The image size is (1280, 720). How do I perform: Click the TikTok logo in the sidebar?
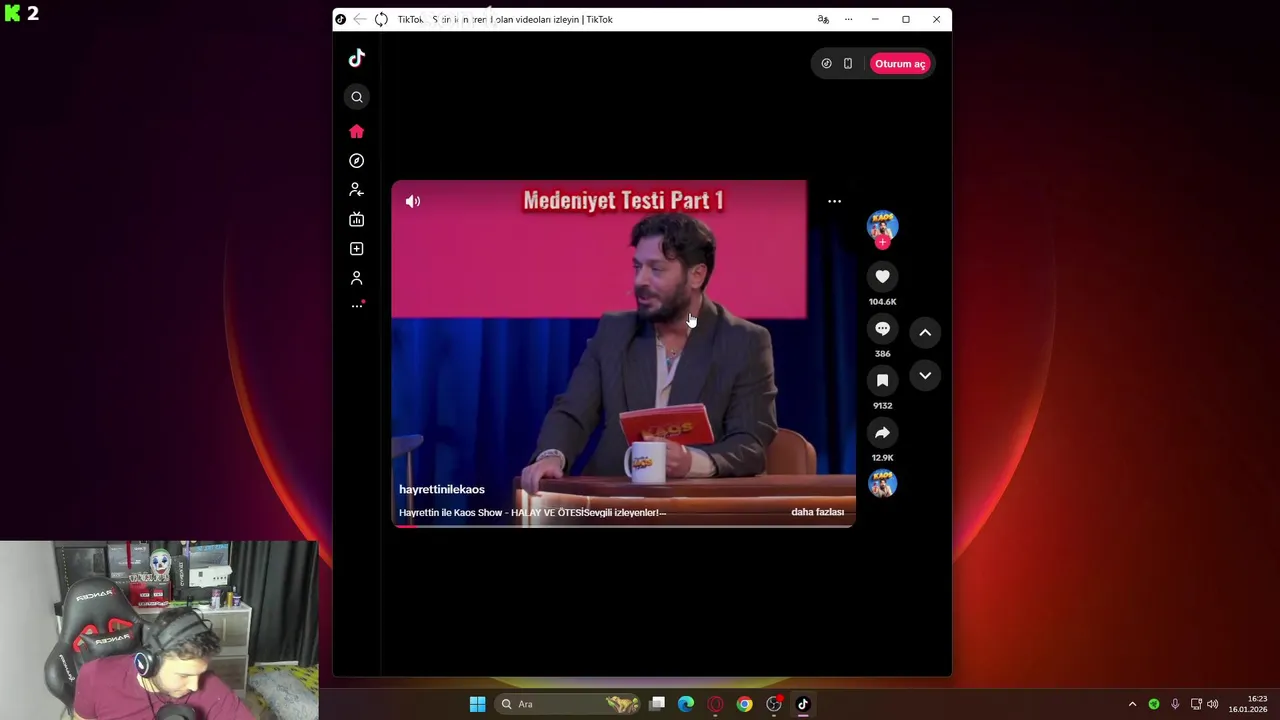pos(357,58)
